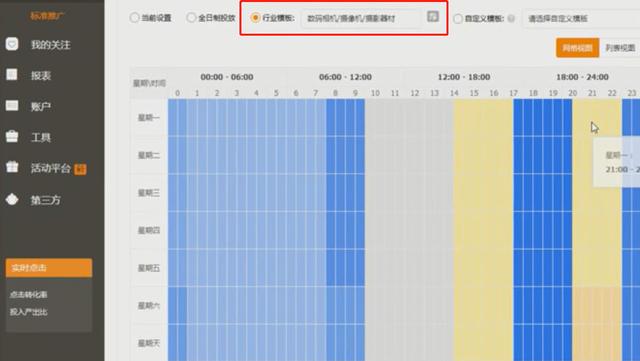This screenshot has width=640, height=361.
Task: Click the hour 20 column header
Action: pyautogui.click(x=573, y=93)
